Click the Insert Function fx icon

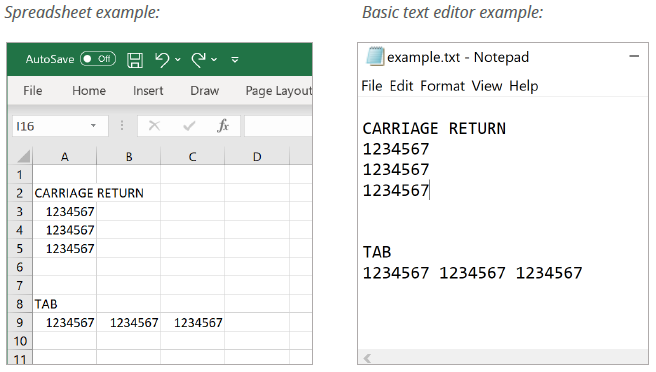point(223,126)
